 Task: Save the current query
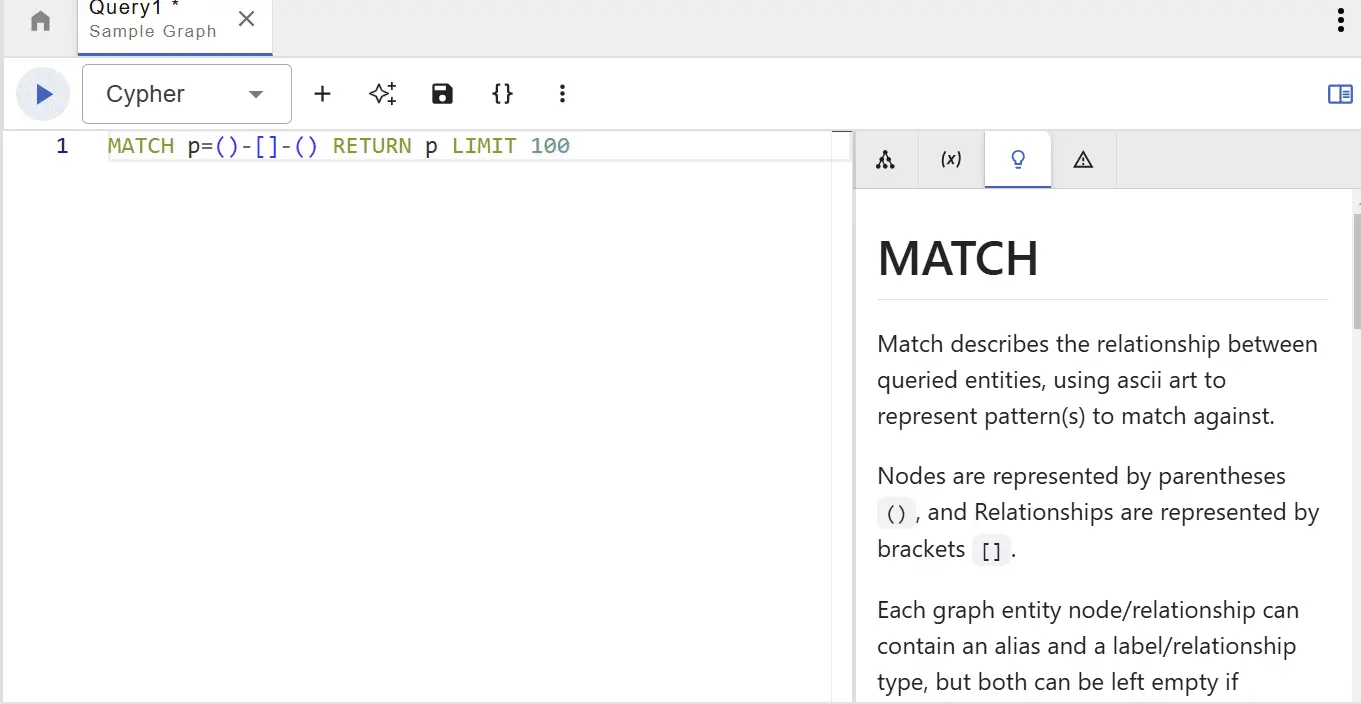click(442, 93)
